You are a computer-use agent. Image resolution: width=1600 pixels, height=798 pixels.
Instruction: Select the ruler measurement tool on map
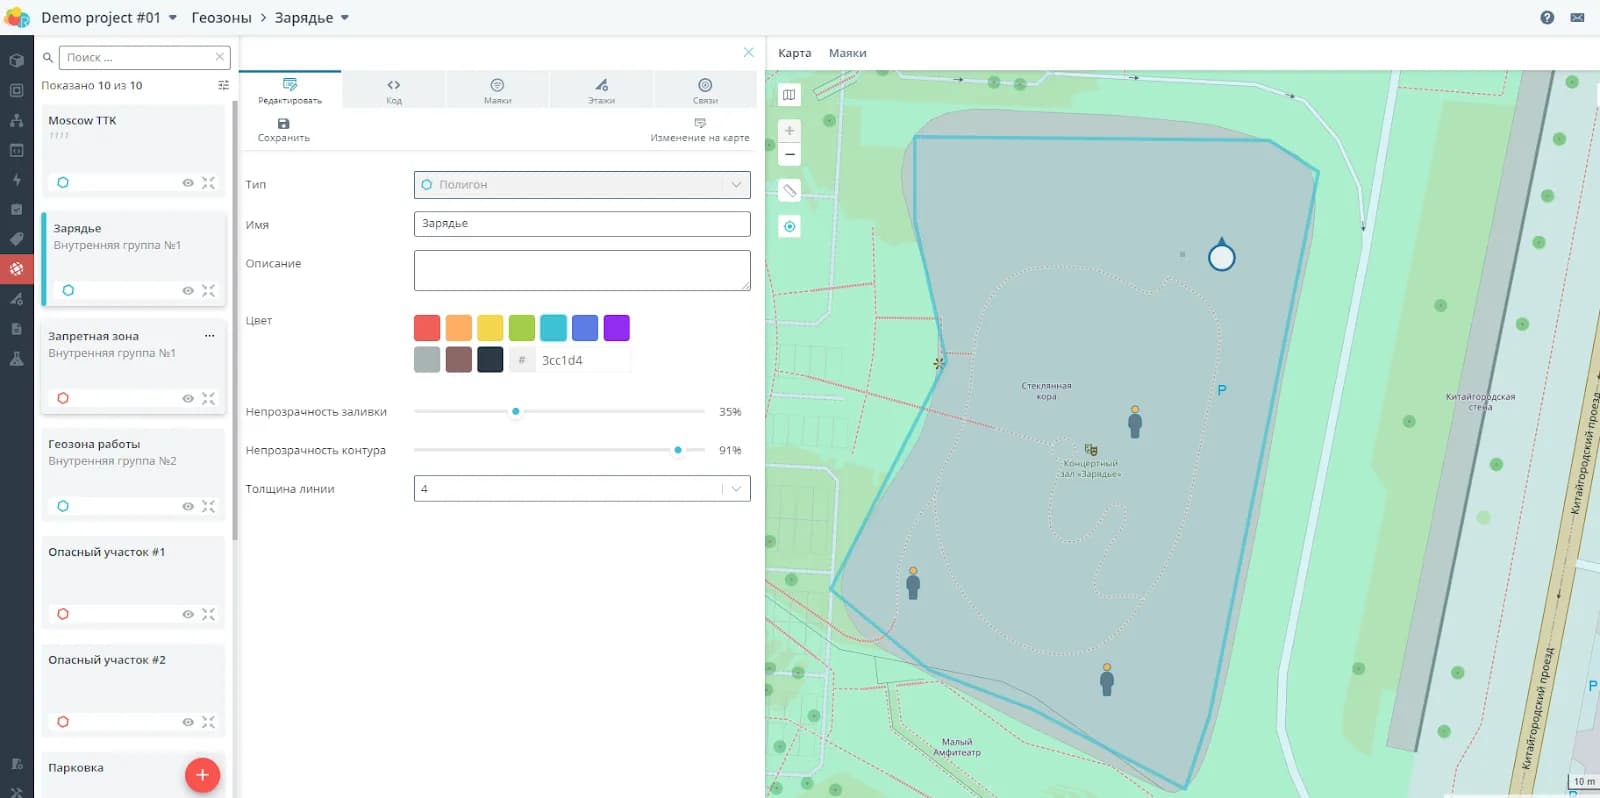coord(789,190)
